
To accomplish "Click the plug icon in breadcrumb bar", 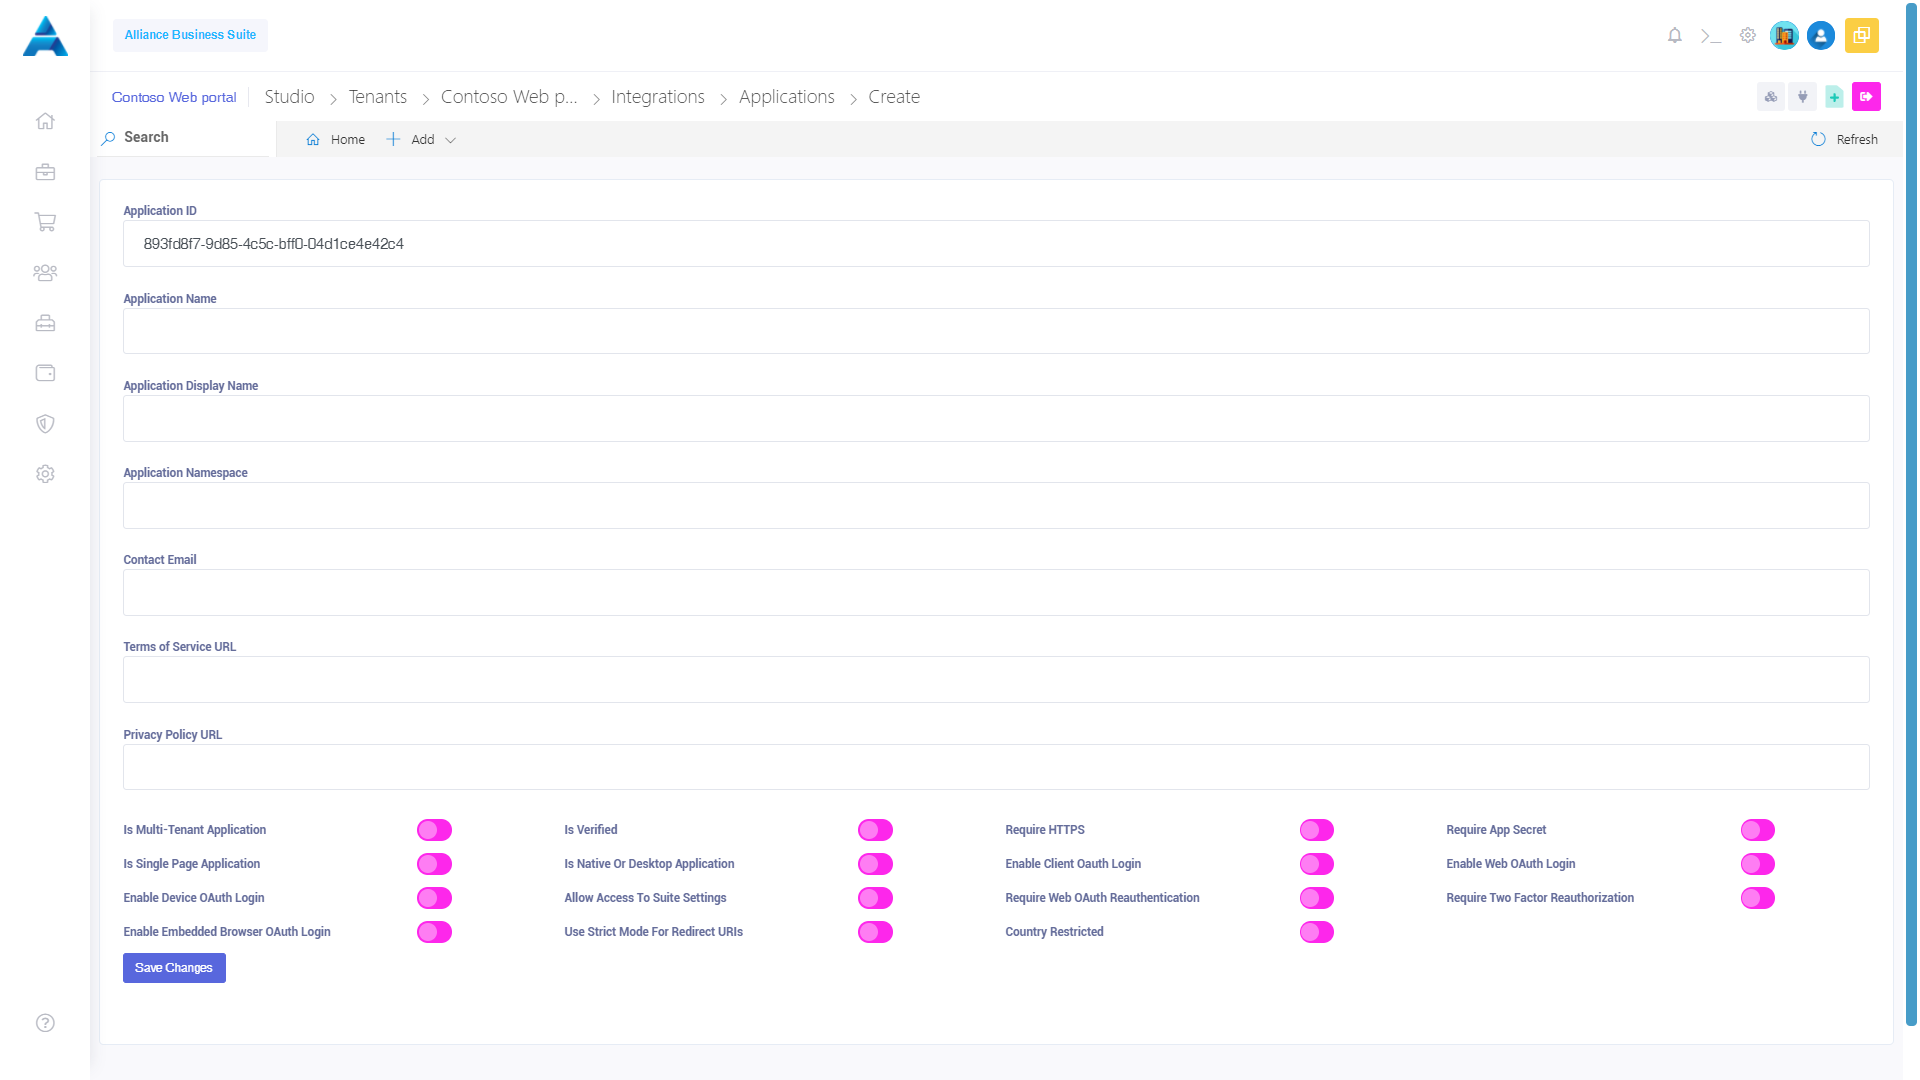I will 1803,97.
